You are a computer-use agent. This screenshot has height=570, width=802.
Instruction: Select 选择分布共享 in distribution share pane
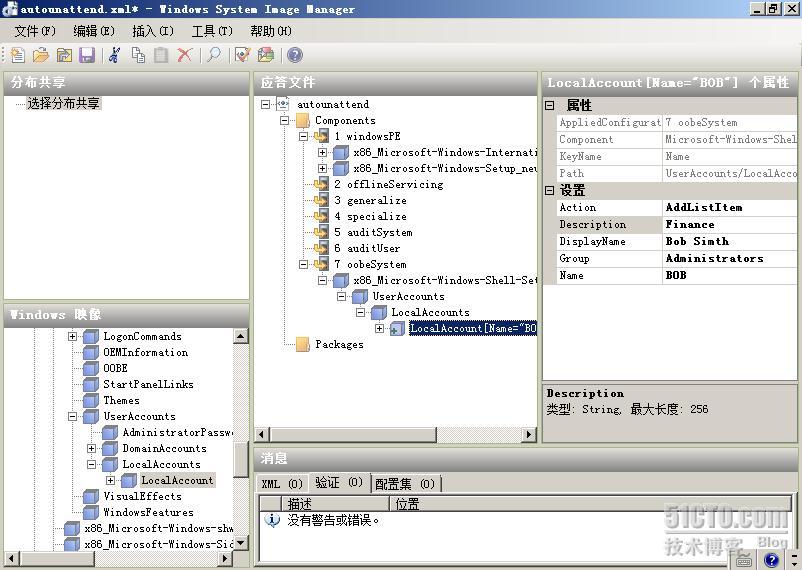coord(63,103)
